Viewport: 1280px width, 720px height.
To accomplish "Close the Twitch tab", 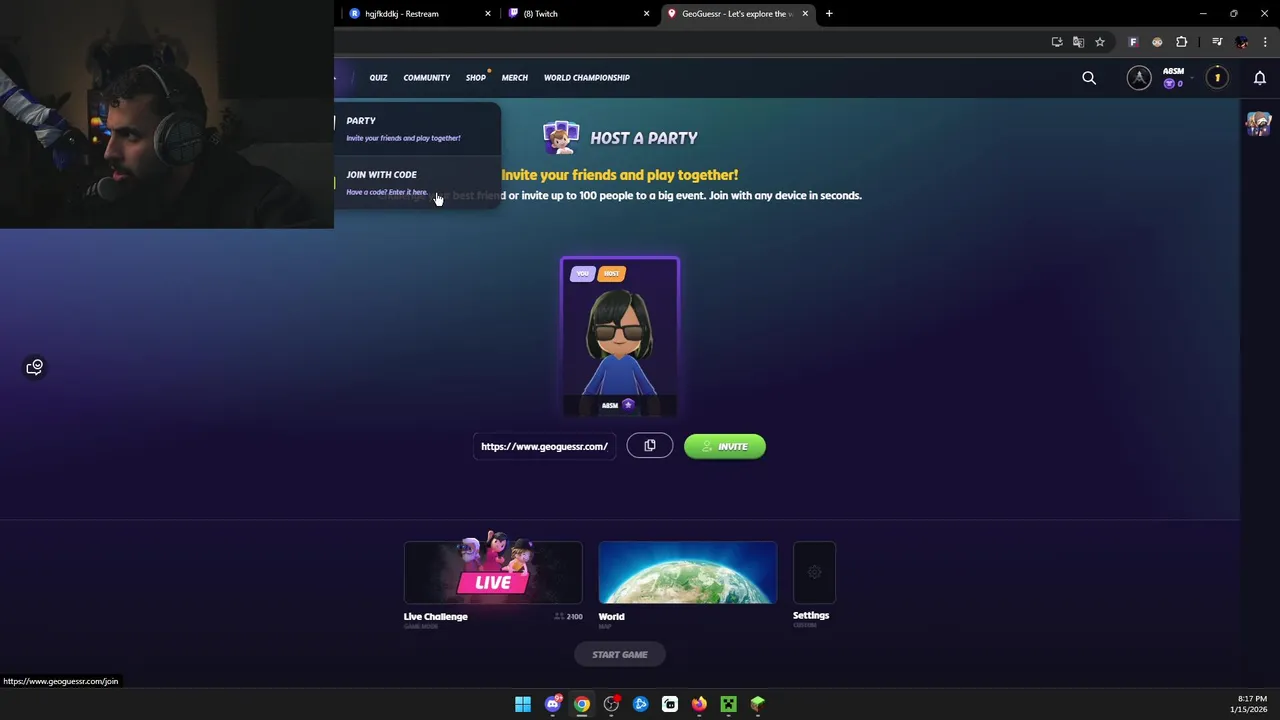I will (647, 14).
